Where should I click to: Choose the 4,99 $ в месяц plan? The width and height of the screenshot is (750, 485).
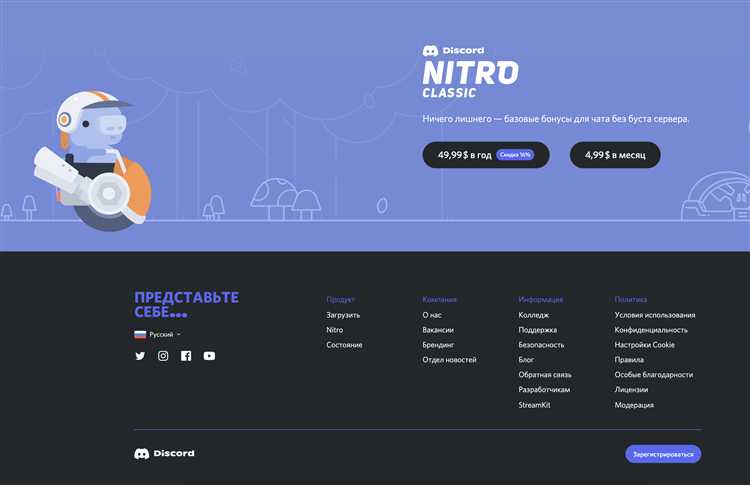[x=615, y=154]
